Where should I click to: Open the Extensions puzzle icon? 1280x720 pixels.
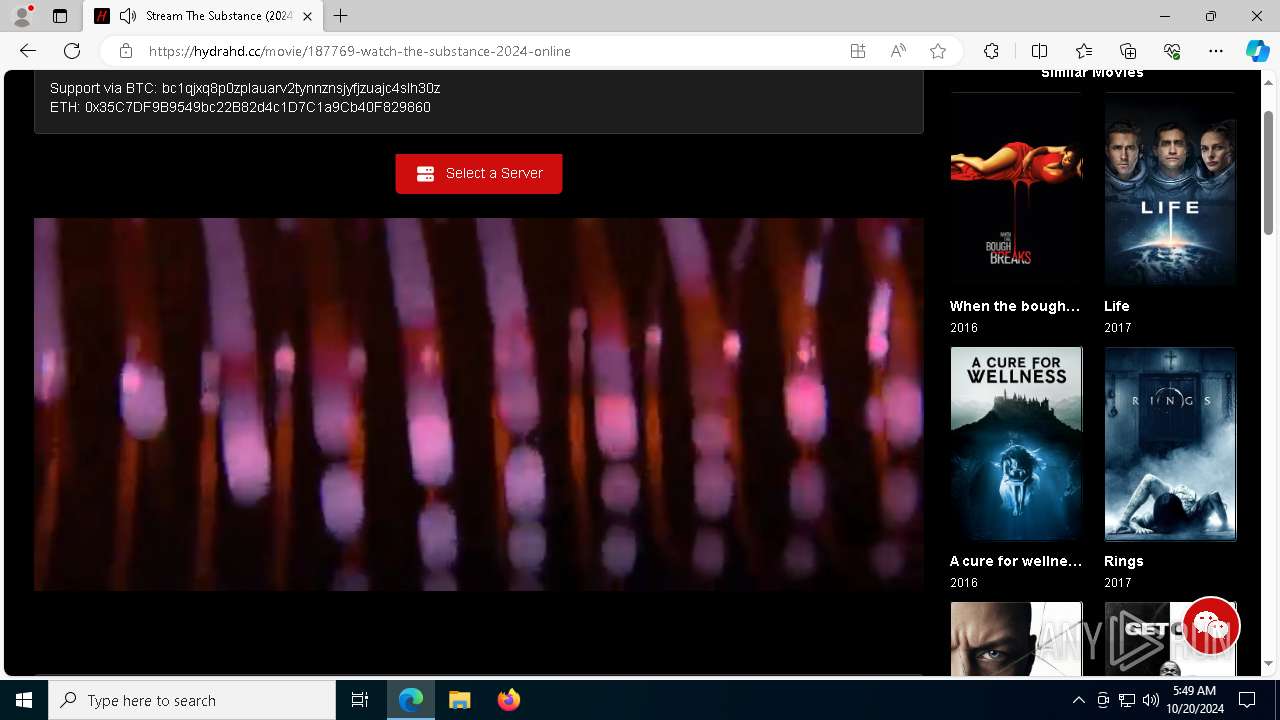pyautogui.click(x=991, y=51)
